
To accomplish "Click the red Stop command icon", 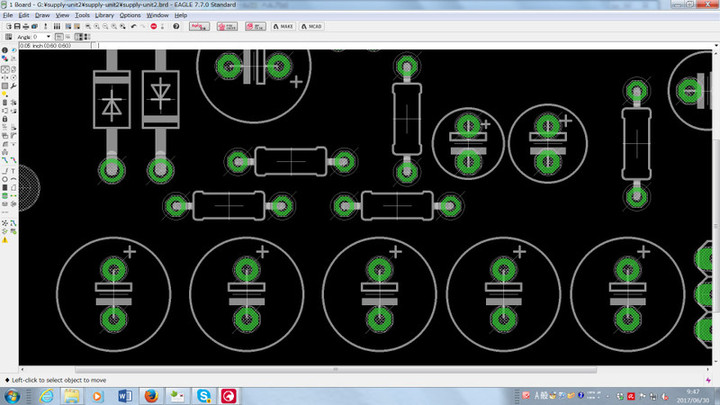I will click(154, 26).
